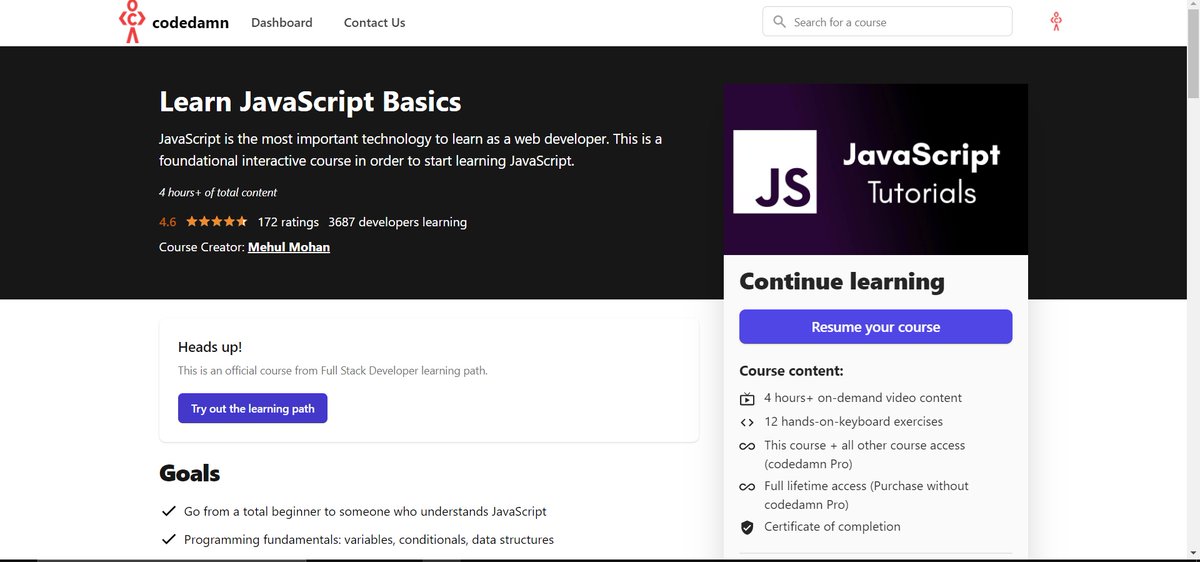Click infinity icon beside all course access
The image size is (1200, 562).
pos(747,447)
